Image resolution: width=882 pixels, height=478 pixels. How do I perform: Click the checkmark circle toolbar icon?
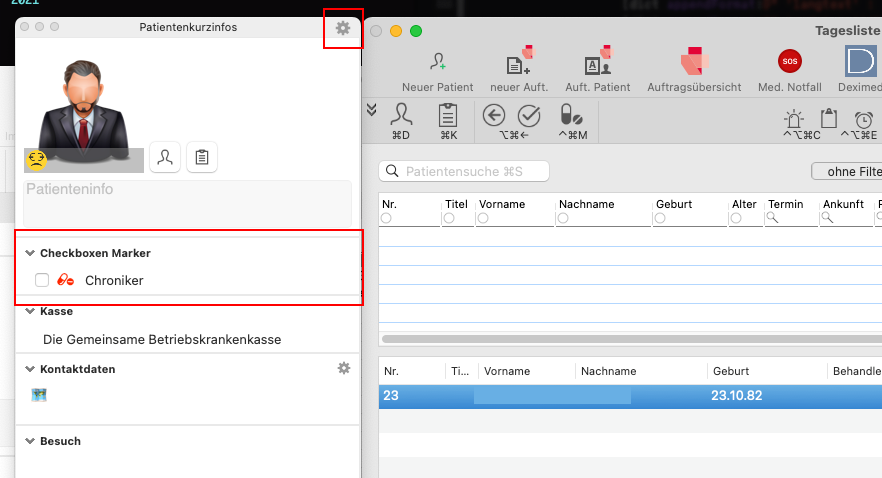coord(529,116)
